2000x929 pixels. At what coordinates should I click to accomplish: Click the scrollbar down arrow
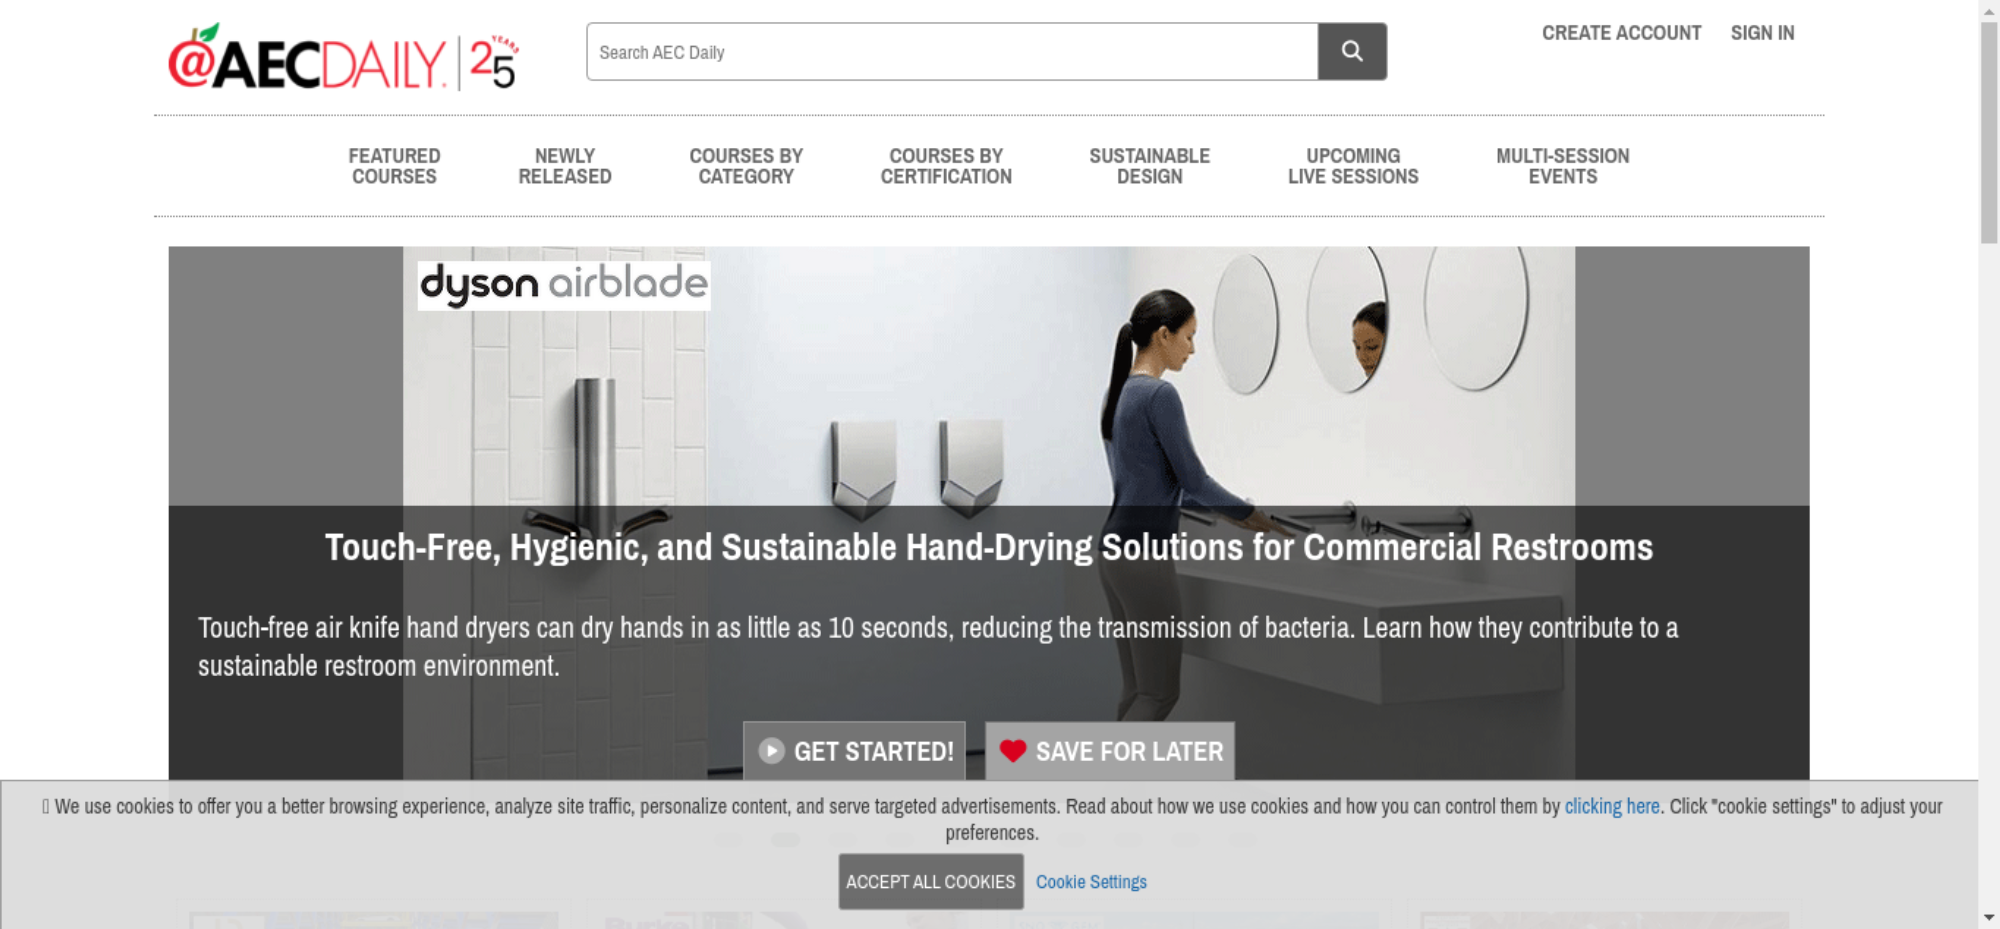1989,917
